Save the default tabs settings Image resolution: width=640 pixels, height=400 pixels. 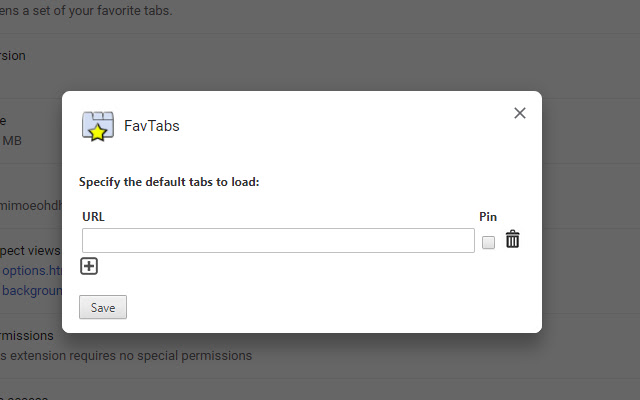[x=103, y=308]
